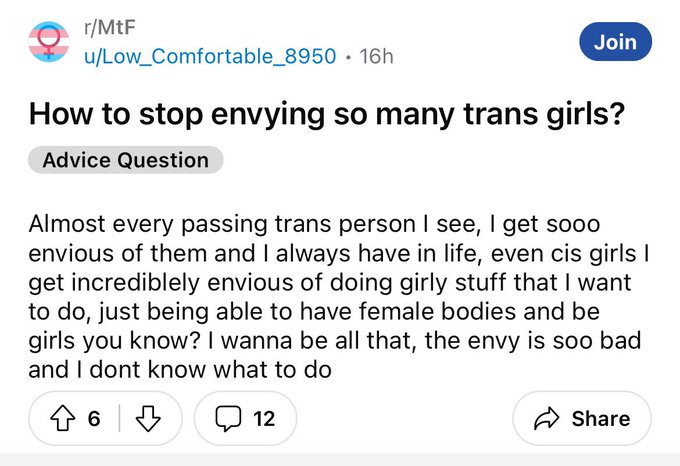This screenshot has width=680, height=466.
Task: Click the post body text paragraph
Action: pyautogui.click(x=338, y=297)
